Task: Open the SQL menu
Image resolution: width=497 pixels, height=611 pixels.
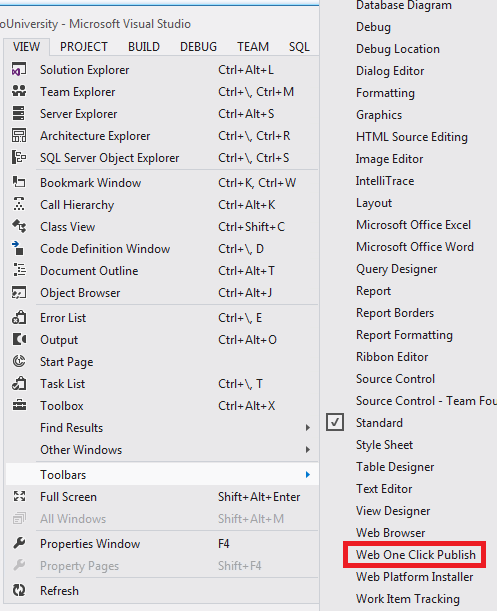Action: (x=299, y=47)
